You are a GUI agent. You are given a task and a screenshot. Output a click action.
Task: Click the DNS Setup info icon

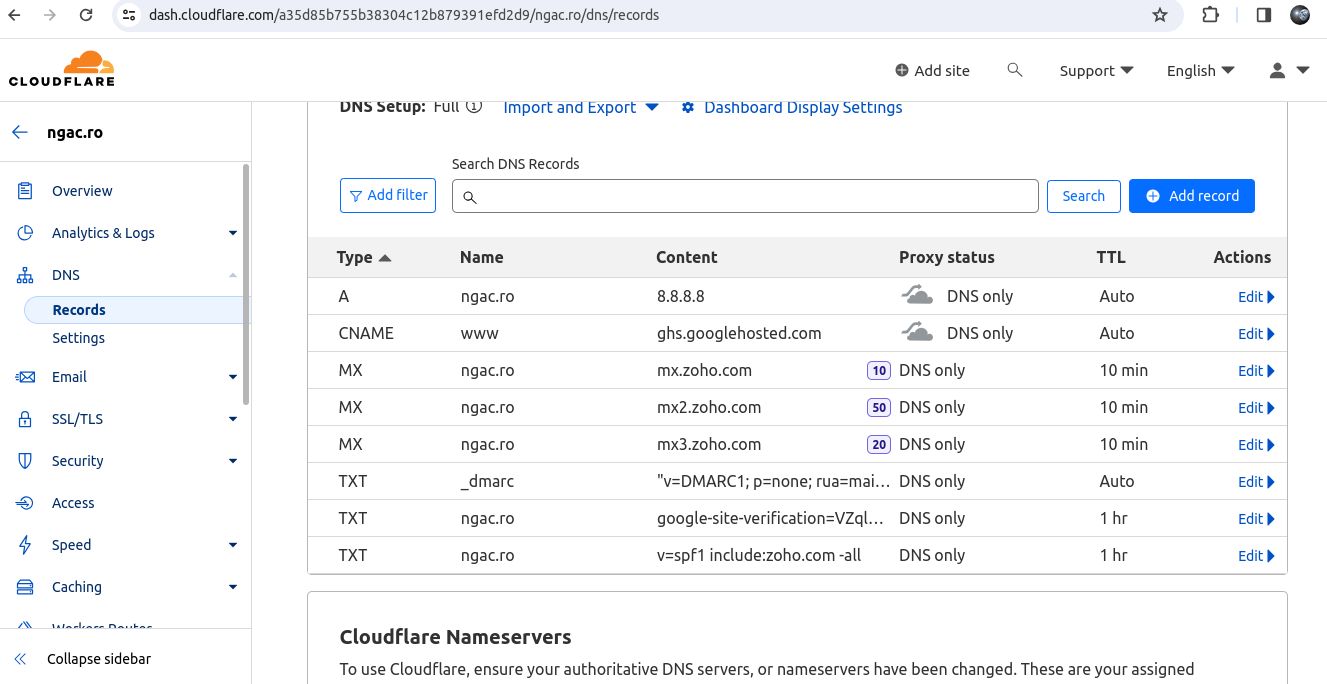click(x=474, y=106)
